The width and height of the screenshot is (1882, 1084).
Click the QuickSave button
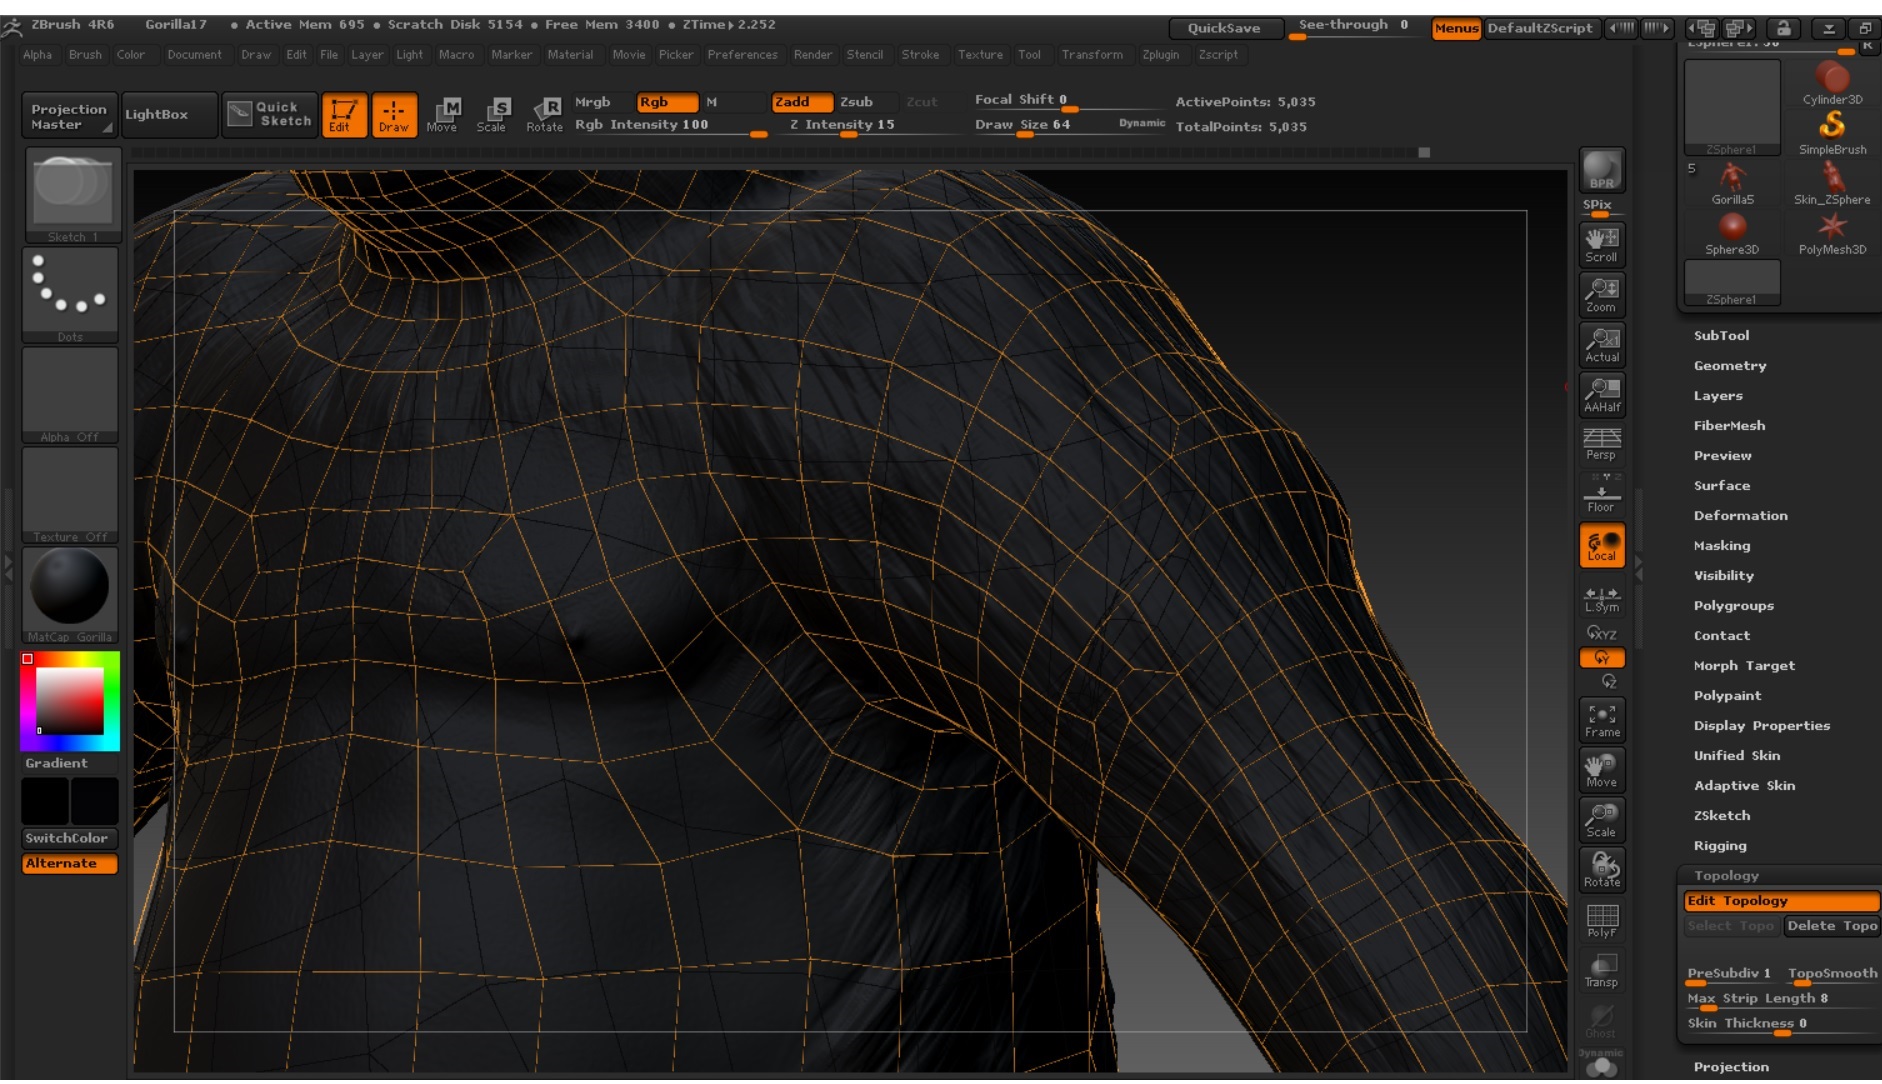(x=1224, y=28)
